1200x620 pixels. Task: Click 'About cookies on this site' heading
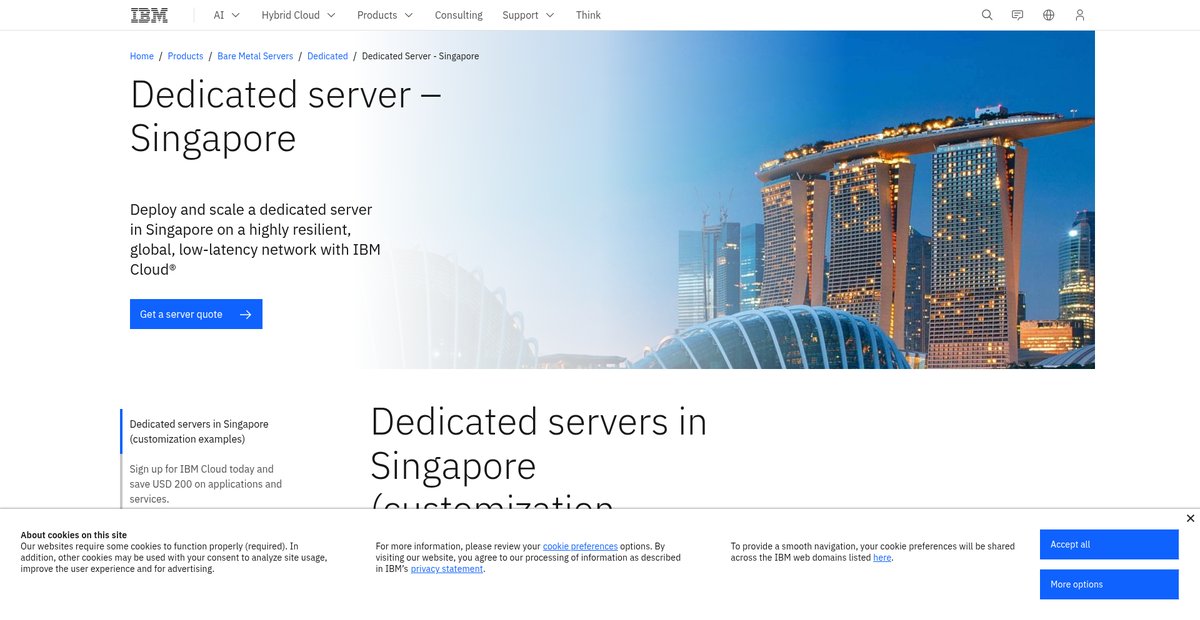coord(74,535)
